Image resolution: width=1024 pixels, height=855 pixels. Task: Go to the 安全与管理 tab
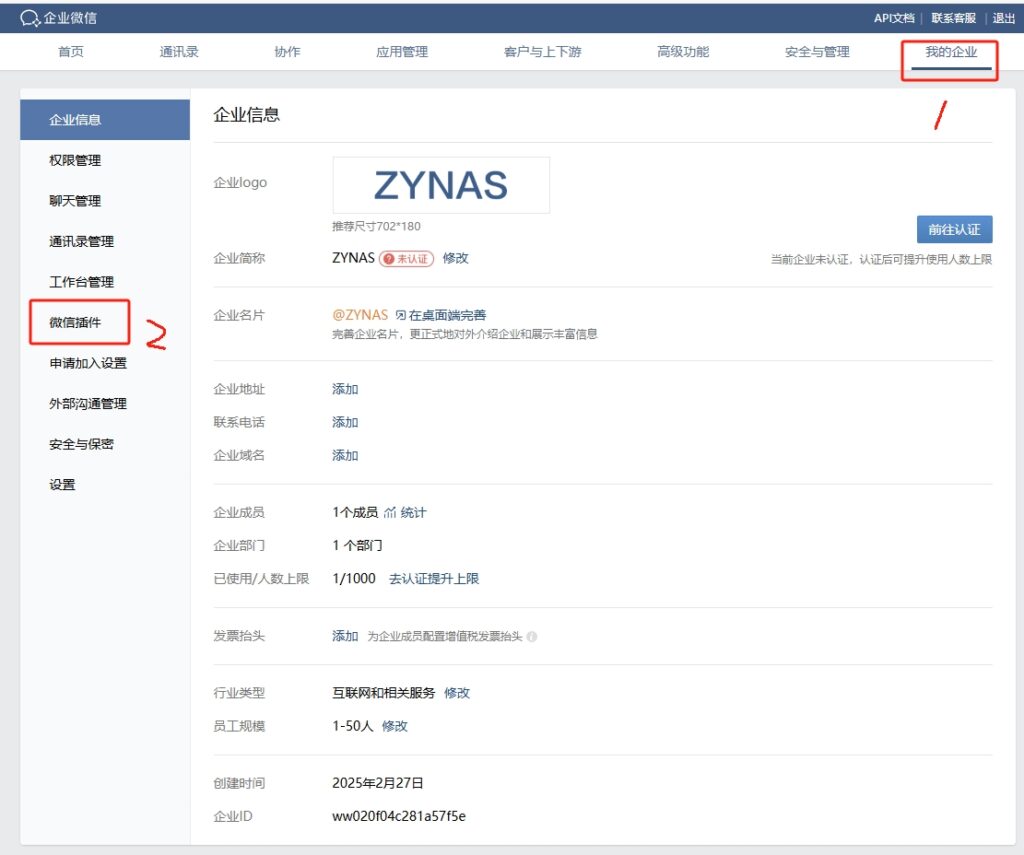[817, 52]
